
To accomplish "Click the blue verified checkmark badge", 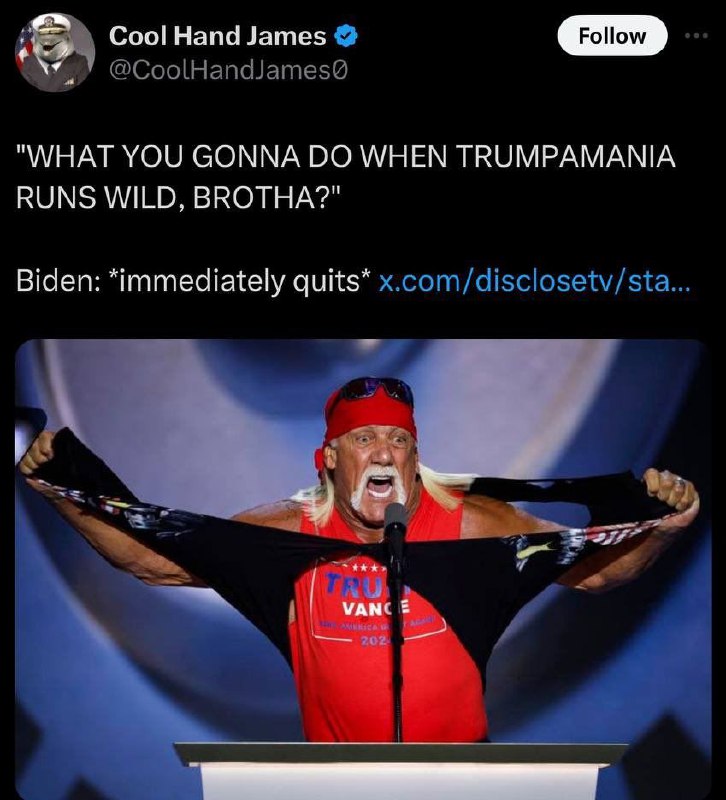I will [x=345, y=36].
